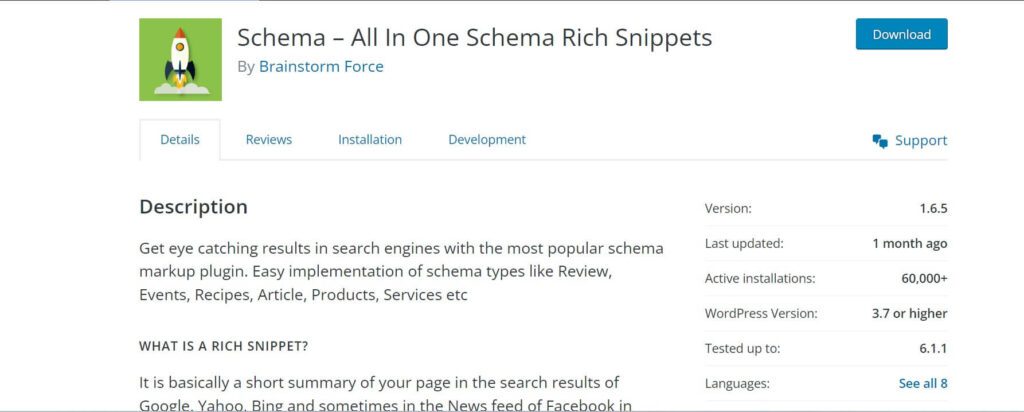Click the 'Get eye catching results' description paragraph
The height and width of the screenshot is (412, 1024).
pos(400,271)
